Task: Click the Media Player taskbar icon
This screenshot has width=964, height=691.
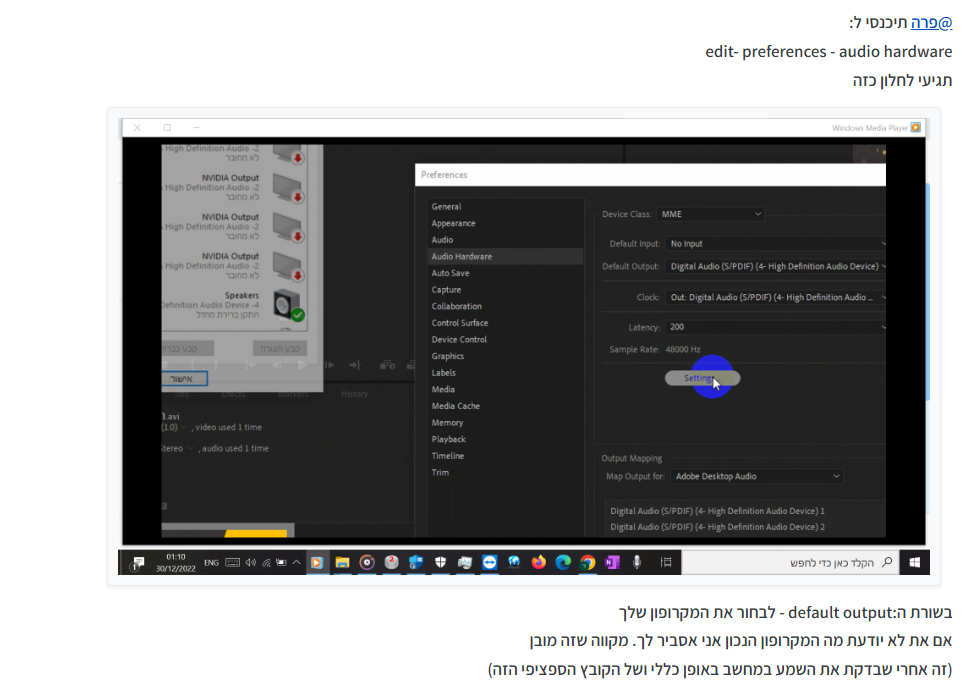Action: pyautogui.click(x=317, y=562)
